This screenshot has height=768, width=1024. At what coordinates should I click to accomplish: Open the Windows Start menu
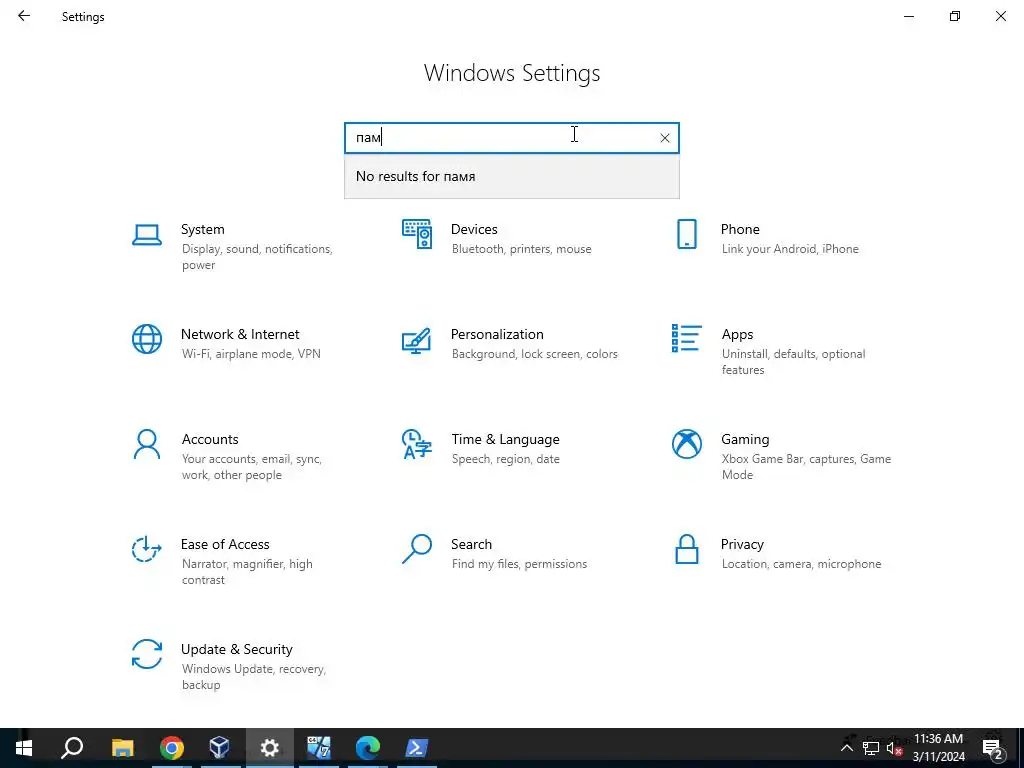tap(24, 748)
